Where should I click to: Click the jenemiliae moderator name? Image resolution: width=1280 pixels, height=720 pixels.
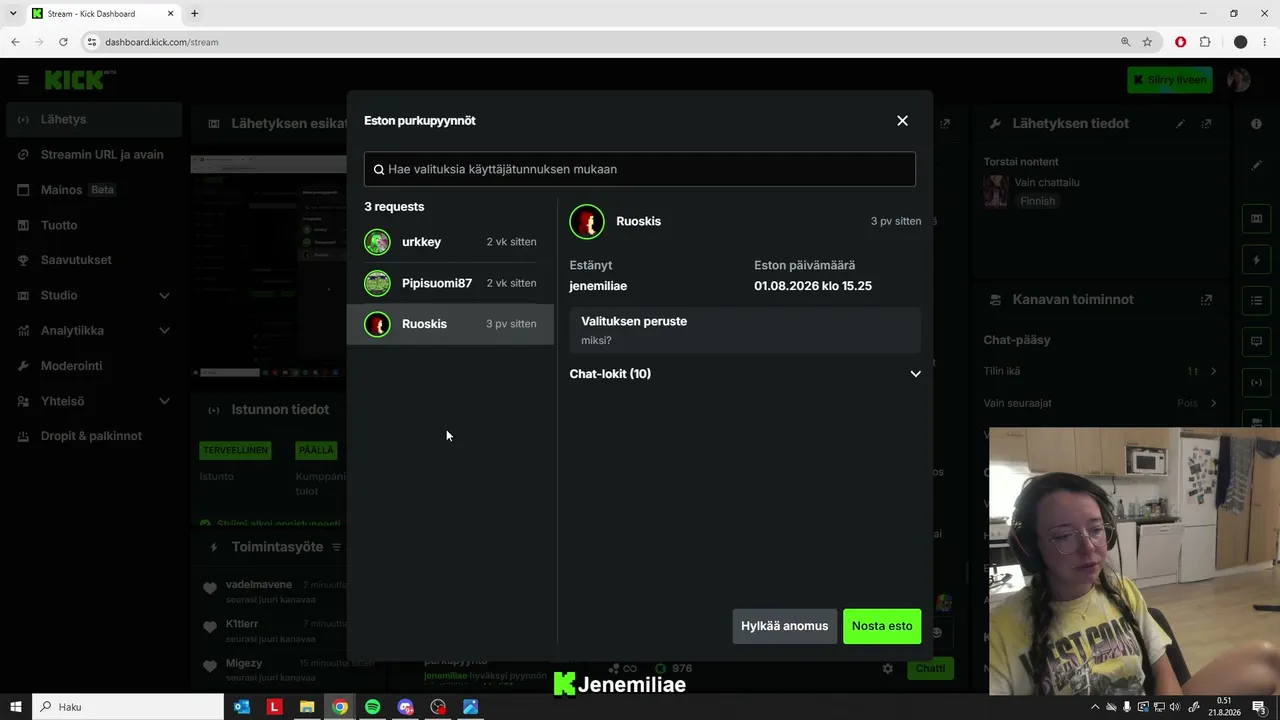pos(598,286)
